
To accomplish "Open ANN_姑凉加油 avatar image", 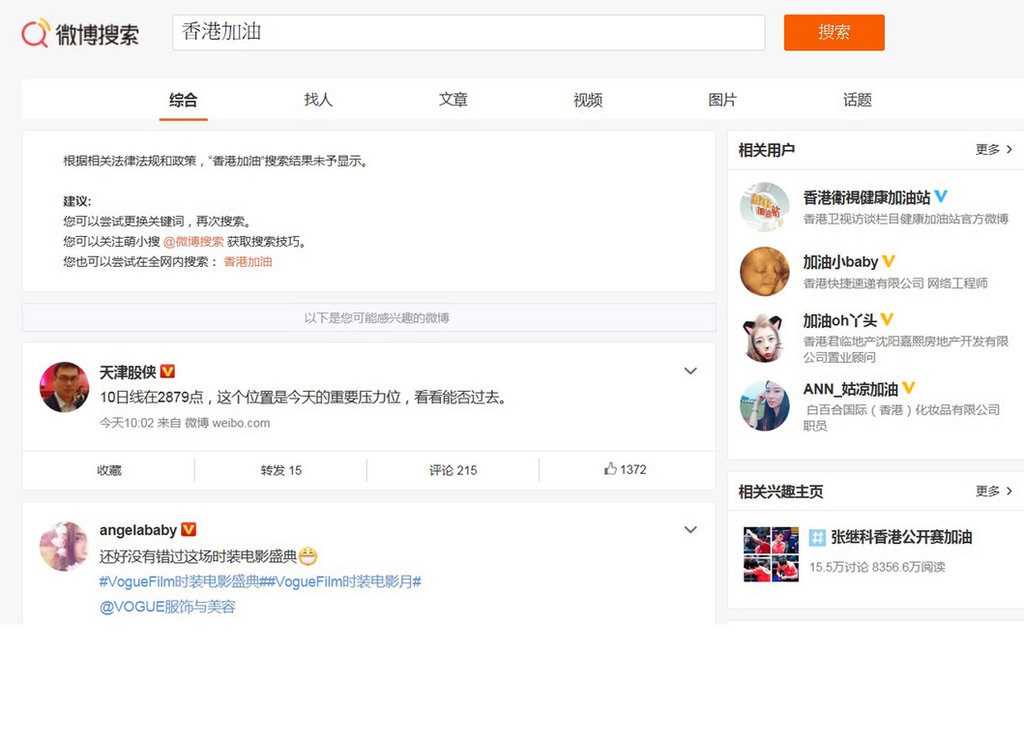I will click(x=764, y=405).
